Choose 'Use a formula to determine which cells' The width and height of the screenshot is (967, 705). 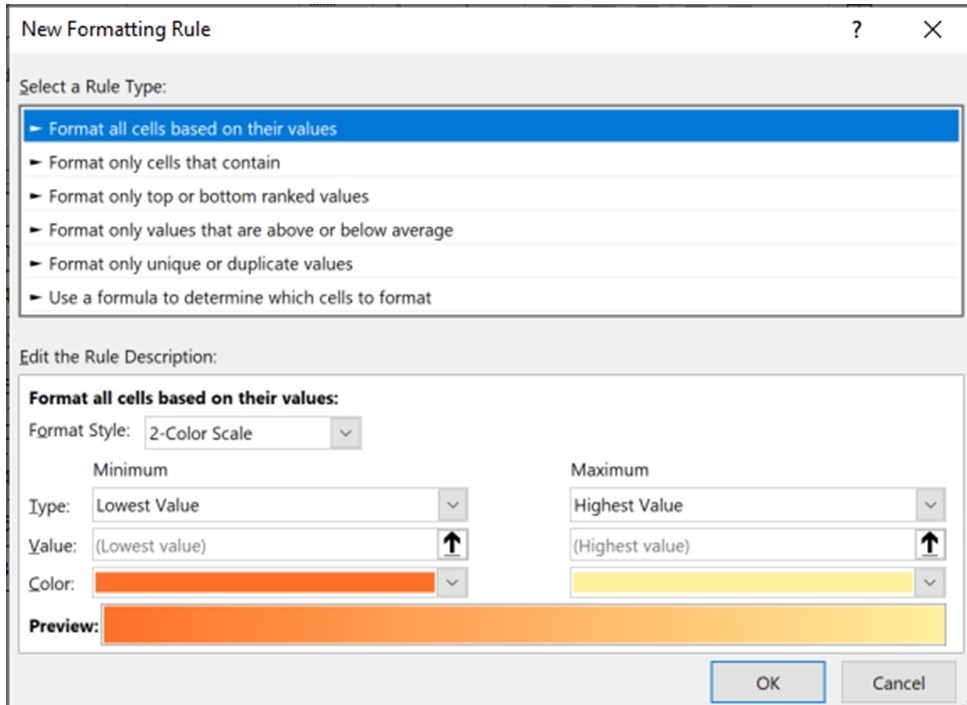point(240,297)
